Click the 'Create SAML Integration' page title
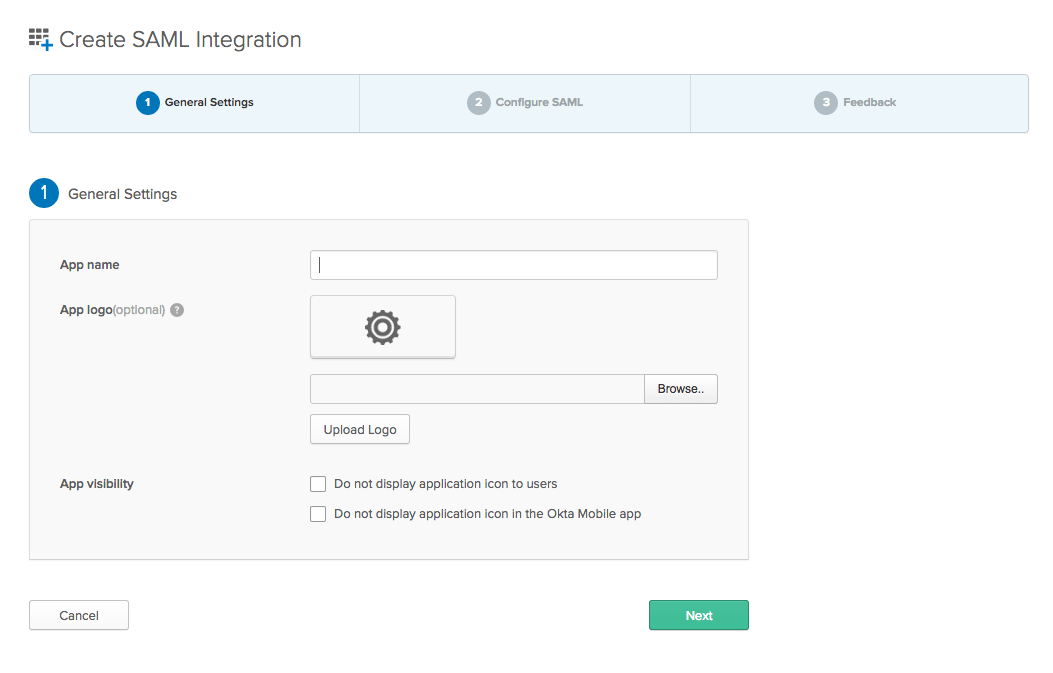Viewport: 1053px width, 673px height. click(180, 40)
